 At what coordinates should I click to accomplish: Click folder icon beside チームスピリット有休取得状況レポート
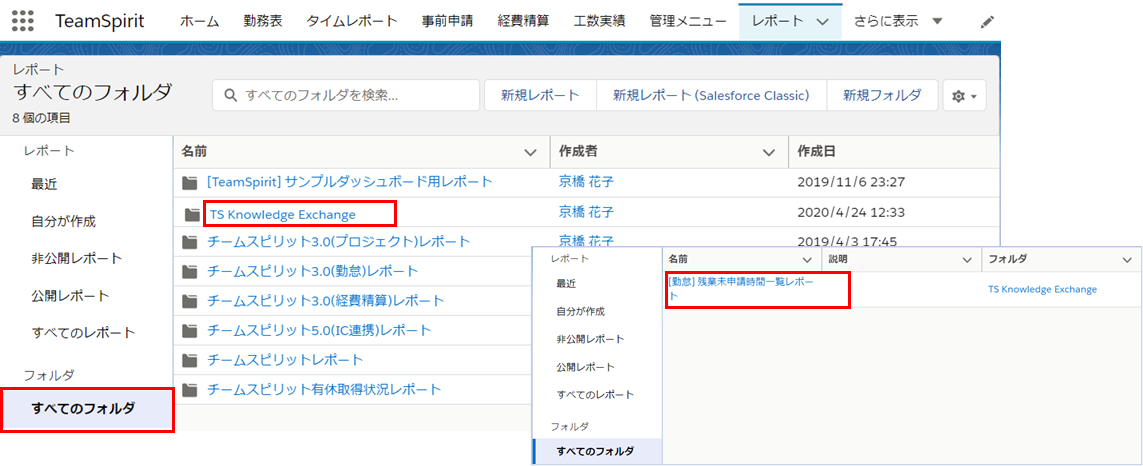[190, 389]
